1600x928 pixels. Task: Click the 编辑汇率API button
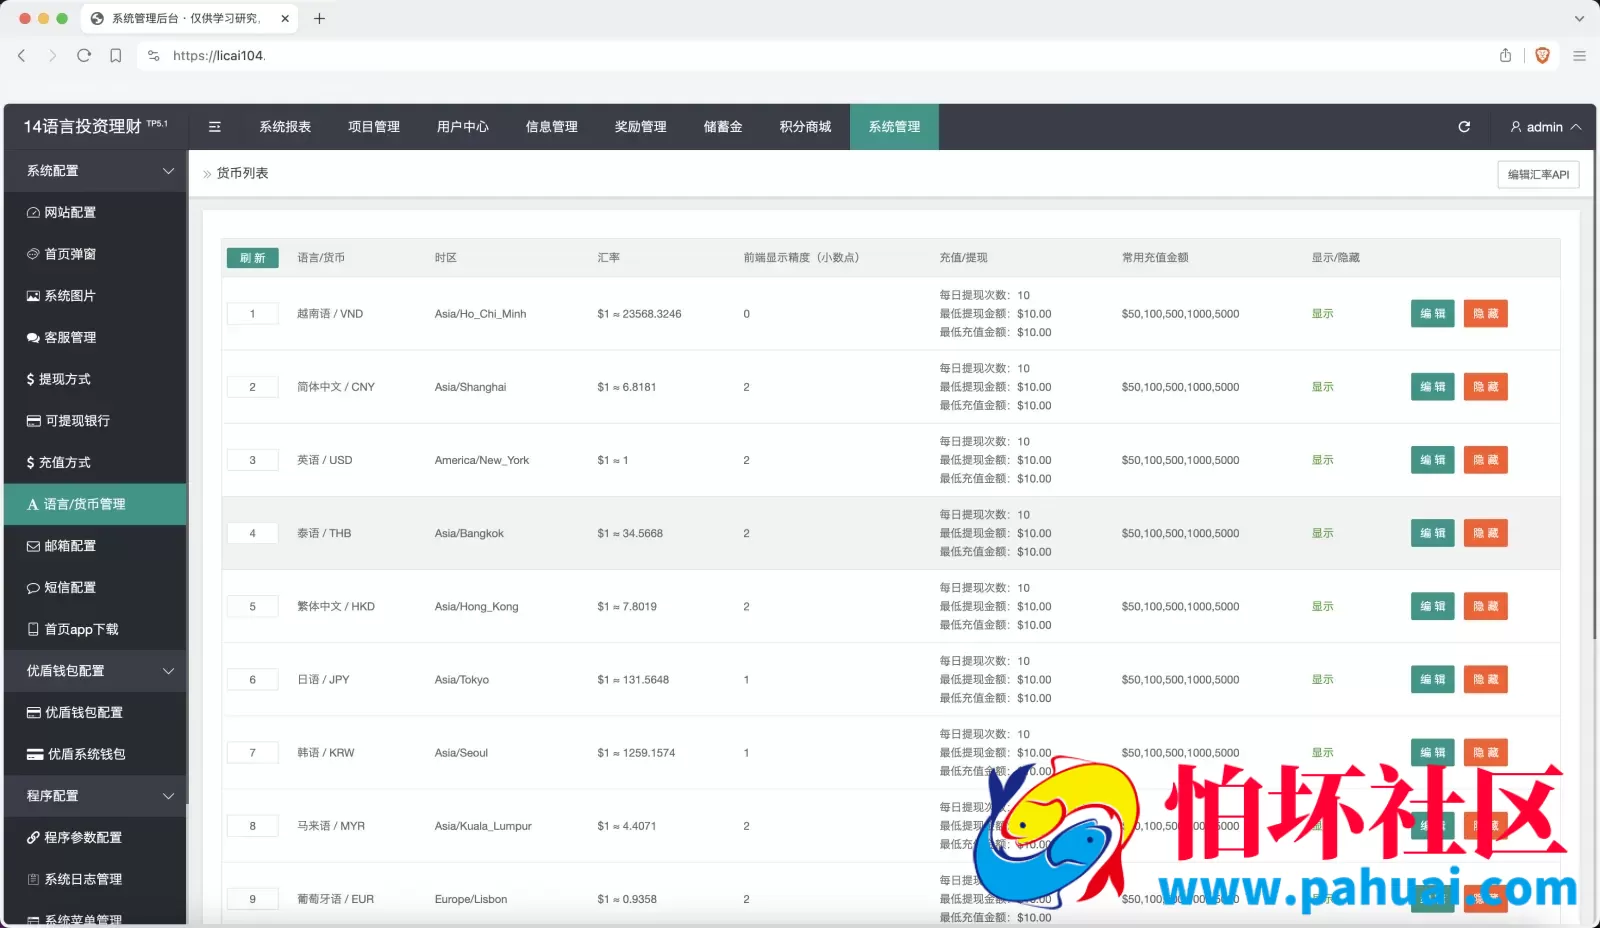pyautogui.click(x=1538, y=174)
